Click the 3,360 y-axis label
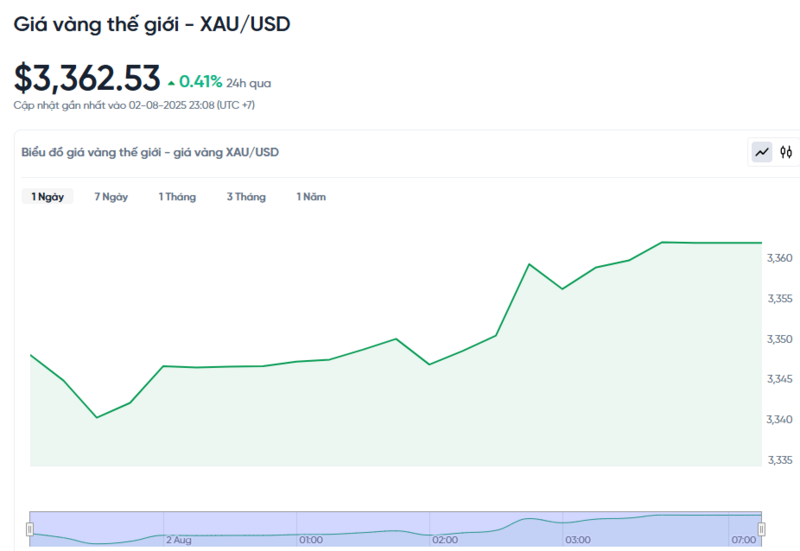Image resolution: width=800 pixels, height=551 pixels. [780, 258]
